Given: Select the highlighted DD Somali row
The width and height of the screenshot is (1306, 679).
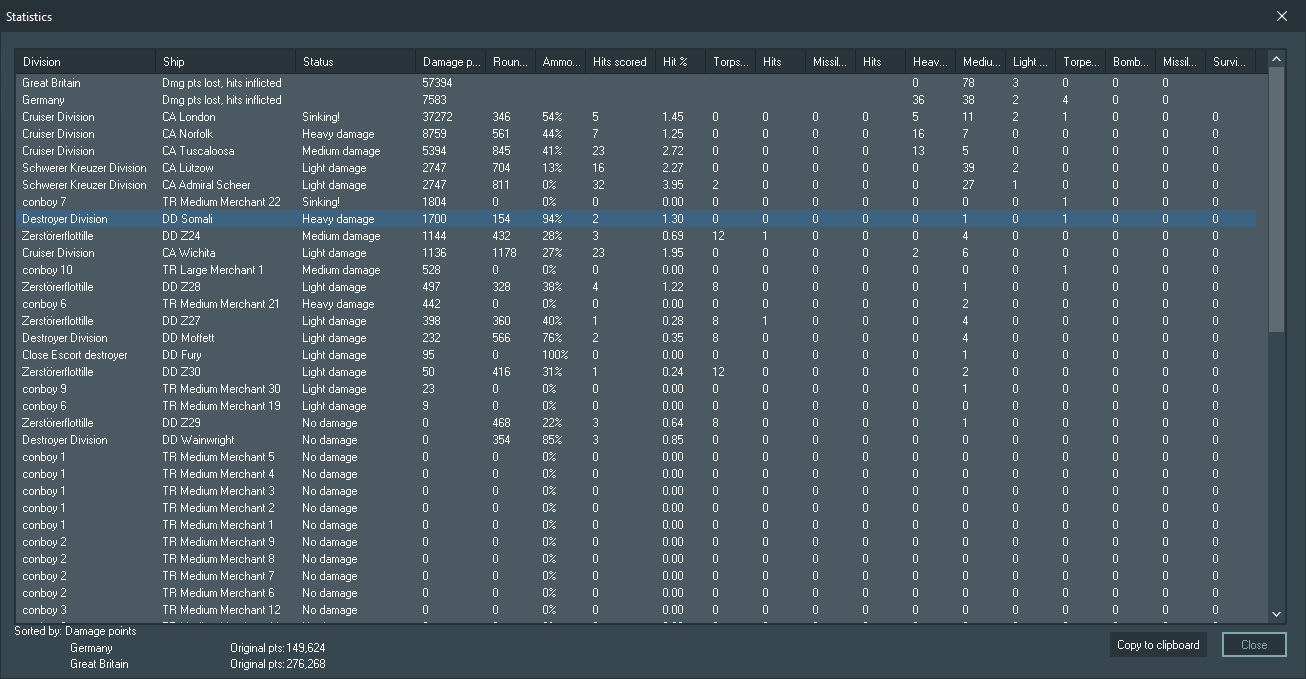Looking at the screenshot, I should tap(636, 219).
